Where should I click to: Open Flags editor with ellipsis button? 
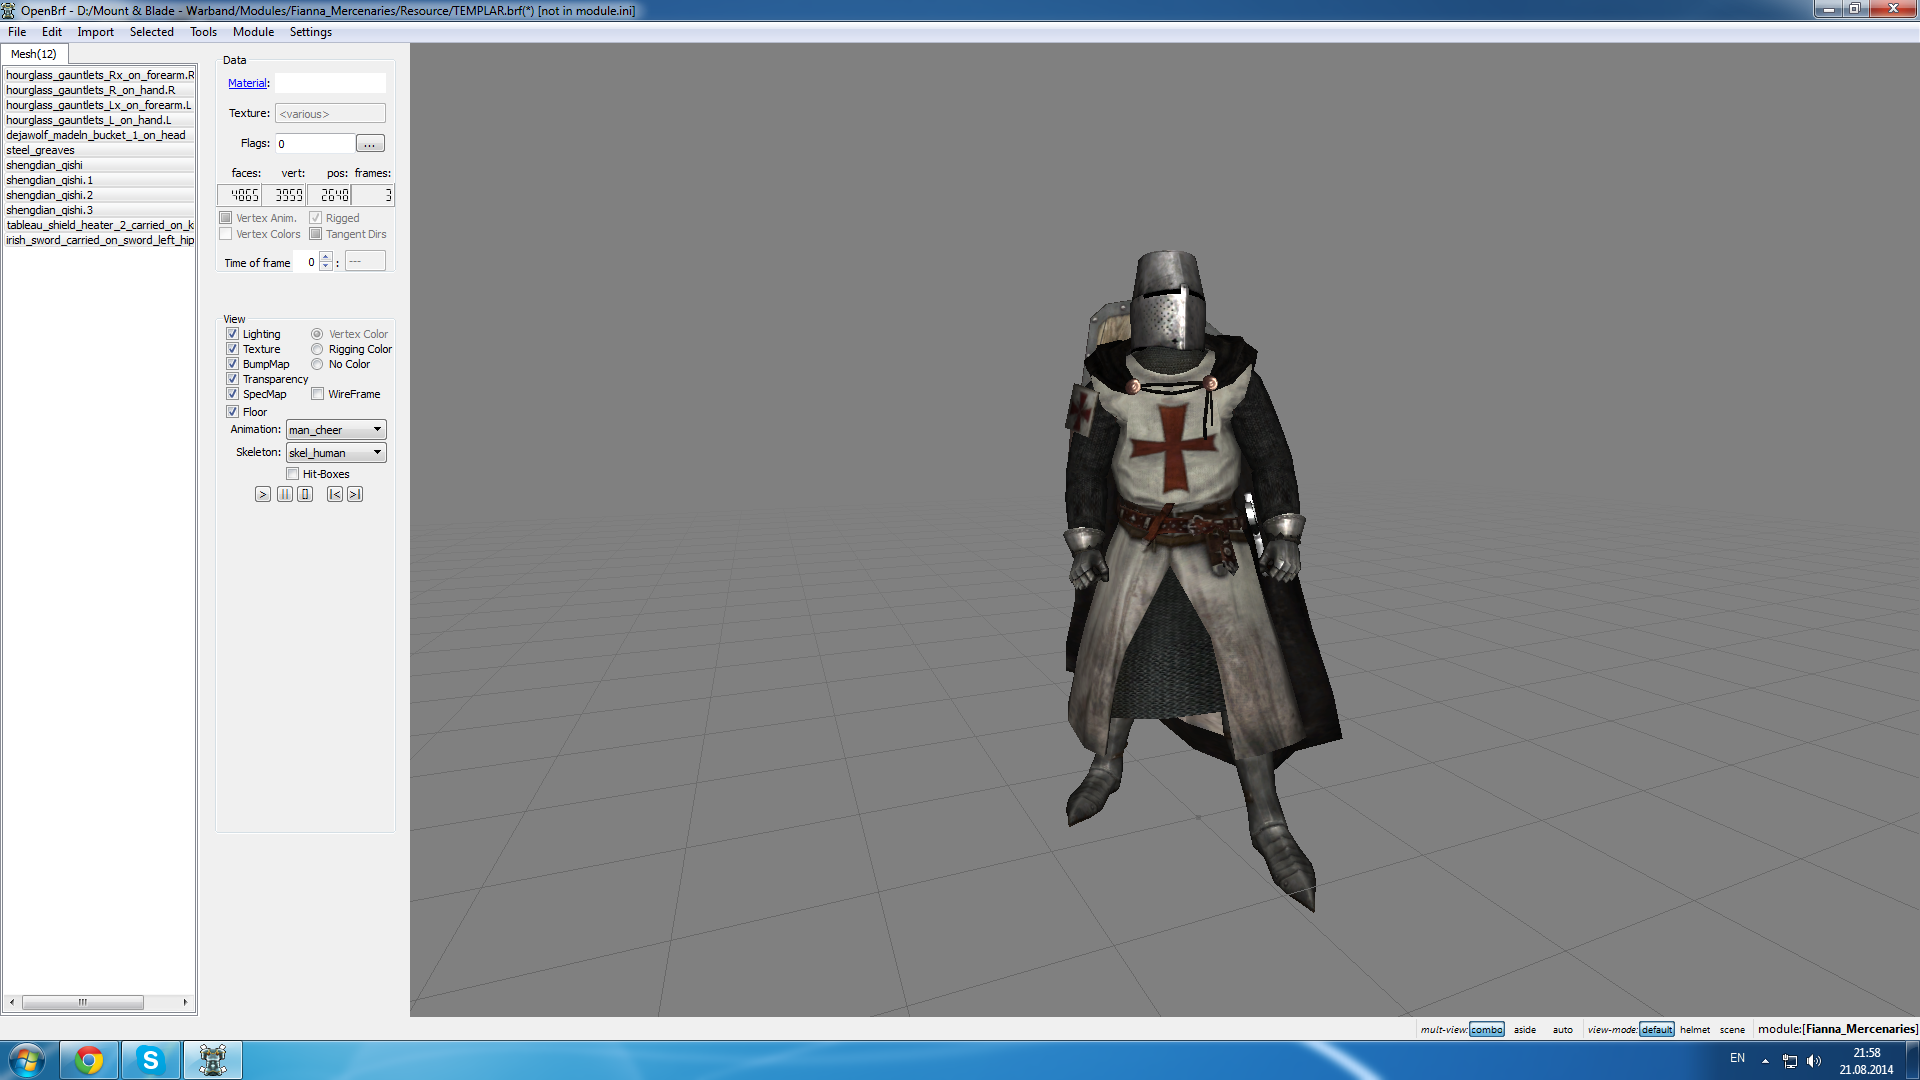369,144
